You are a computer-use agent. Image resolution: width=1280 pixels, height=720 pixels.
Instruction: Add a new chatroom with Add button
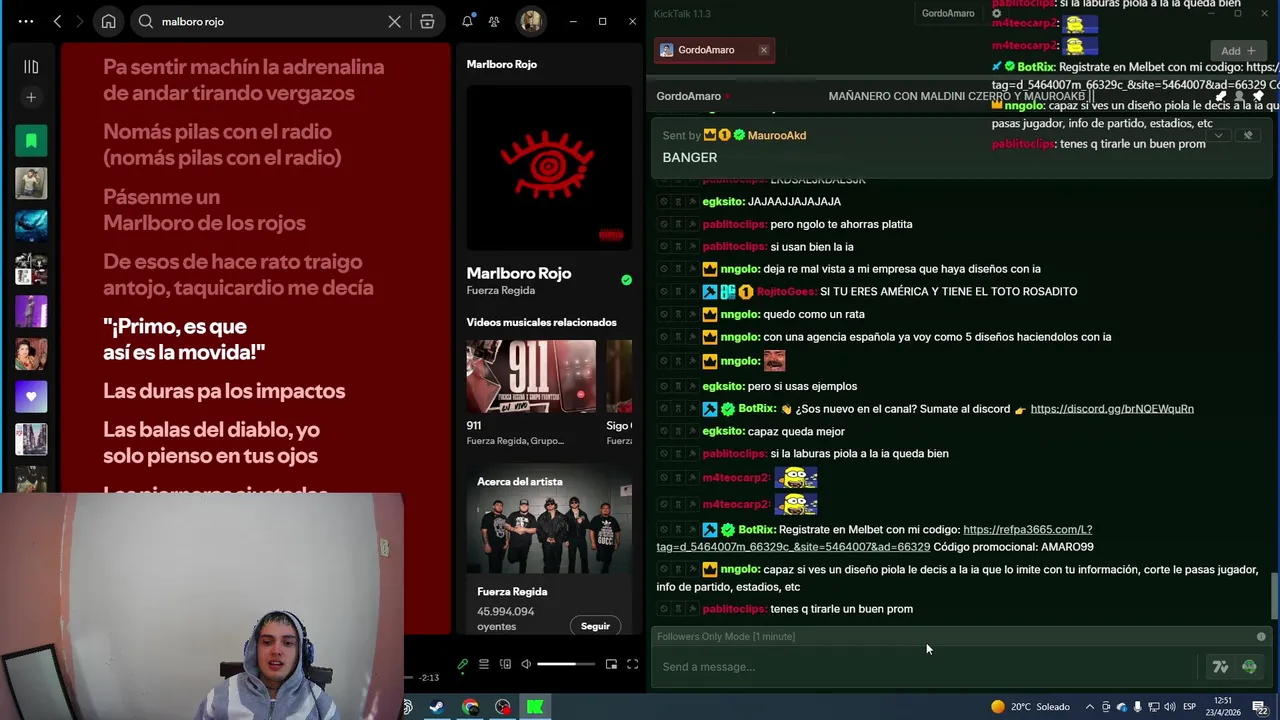[1237, 51]
